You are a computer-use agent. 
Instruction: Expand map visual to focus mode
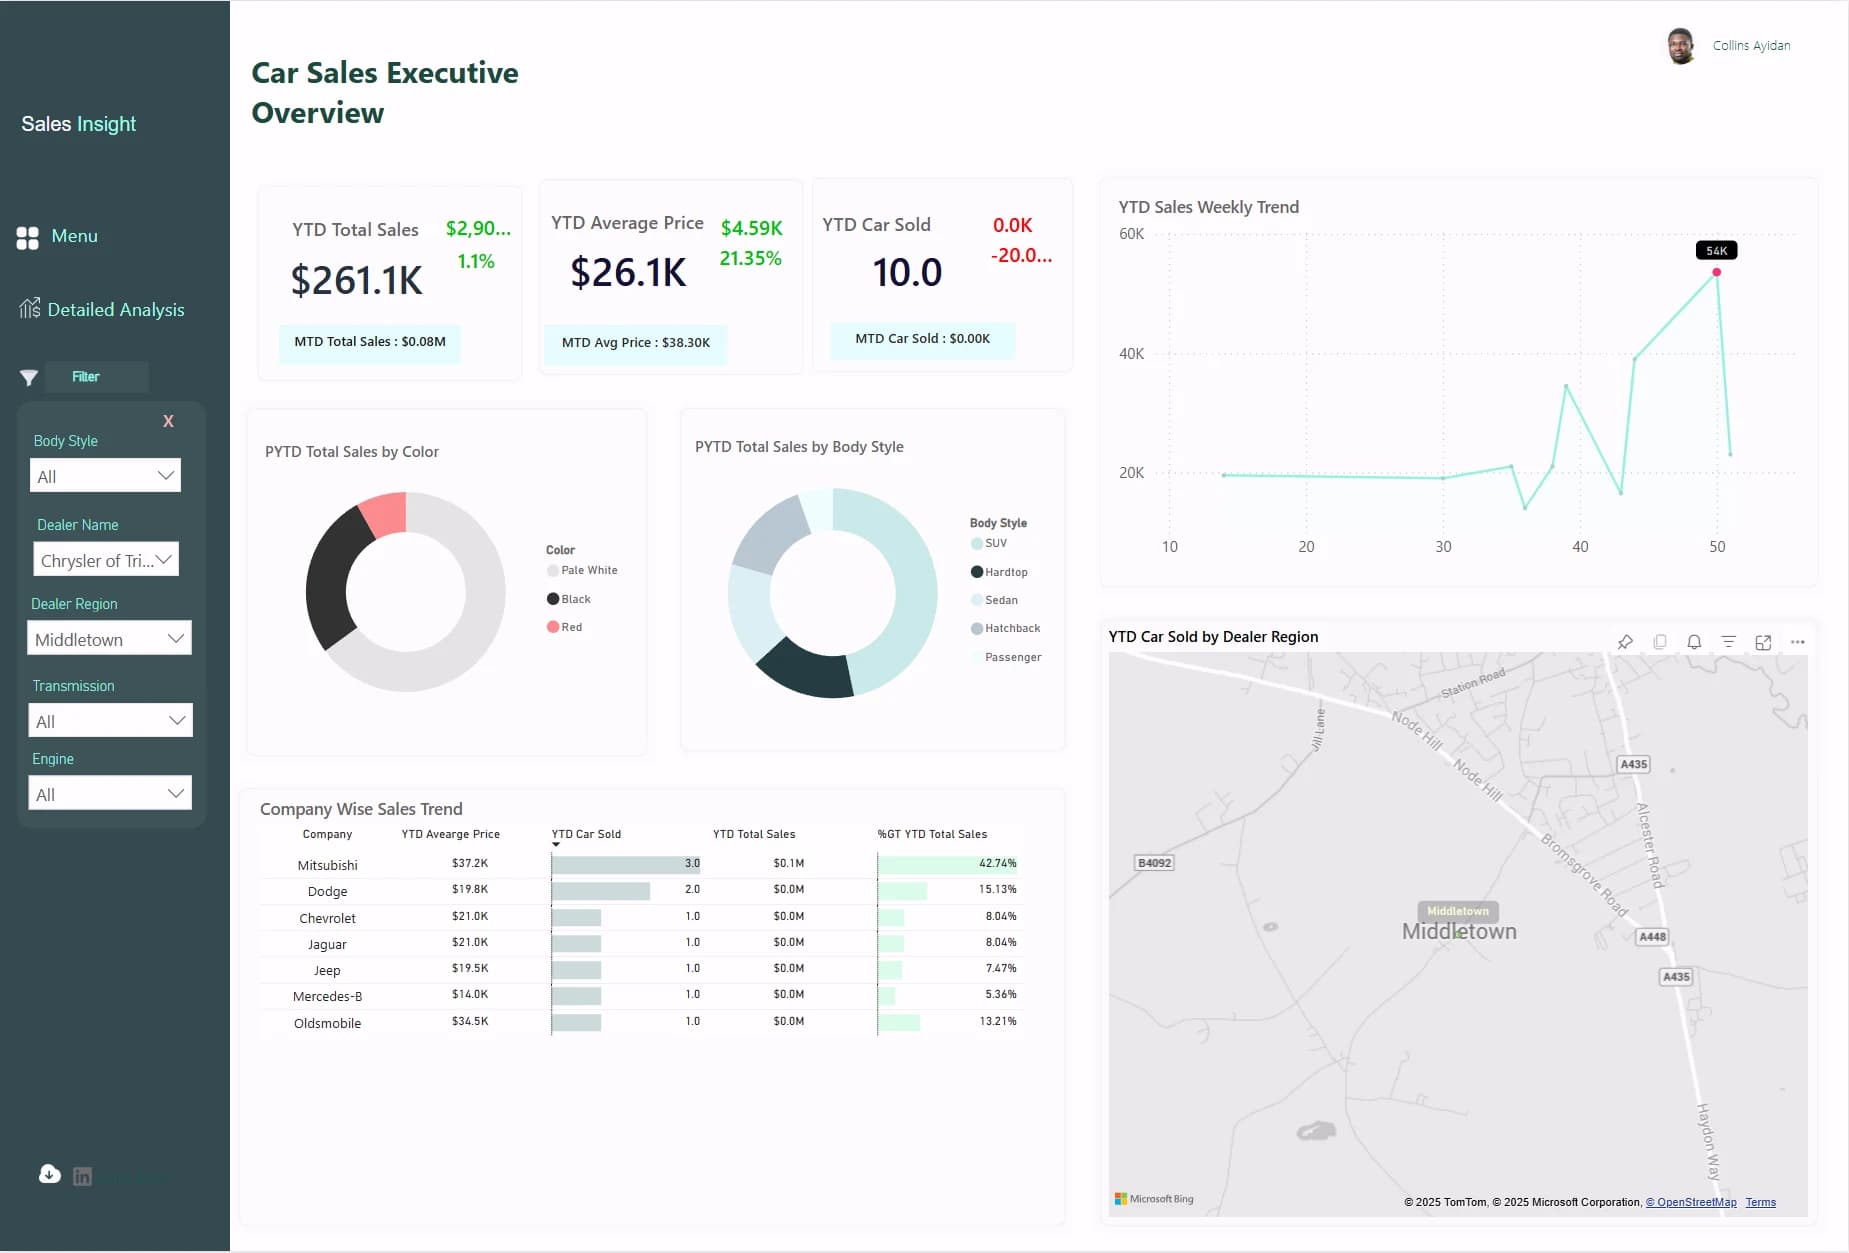pyautogui.click(x=1763, y=642)
